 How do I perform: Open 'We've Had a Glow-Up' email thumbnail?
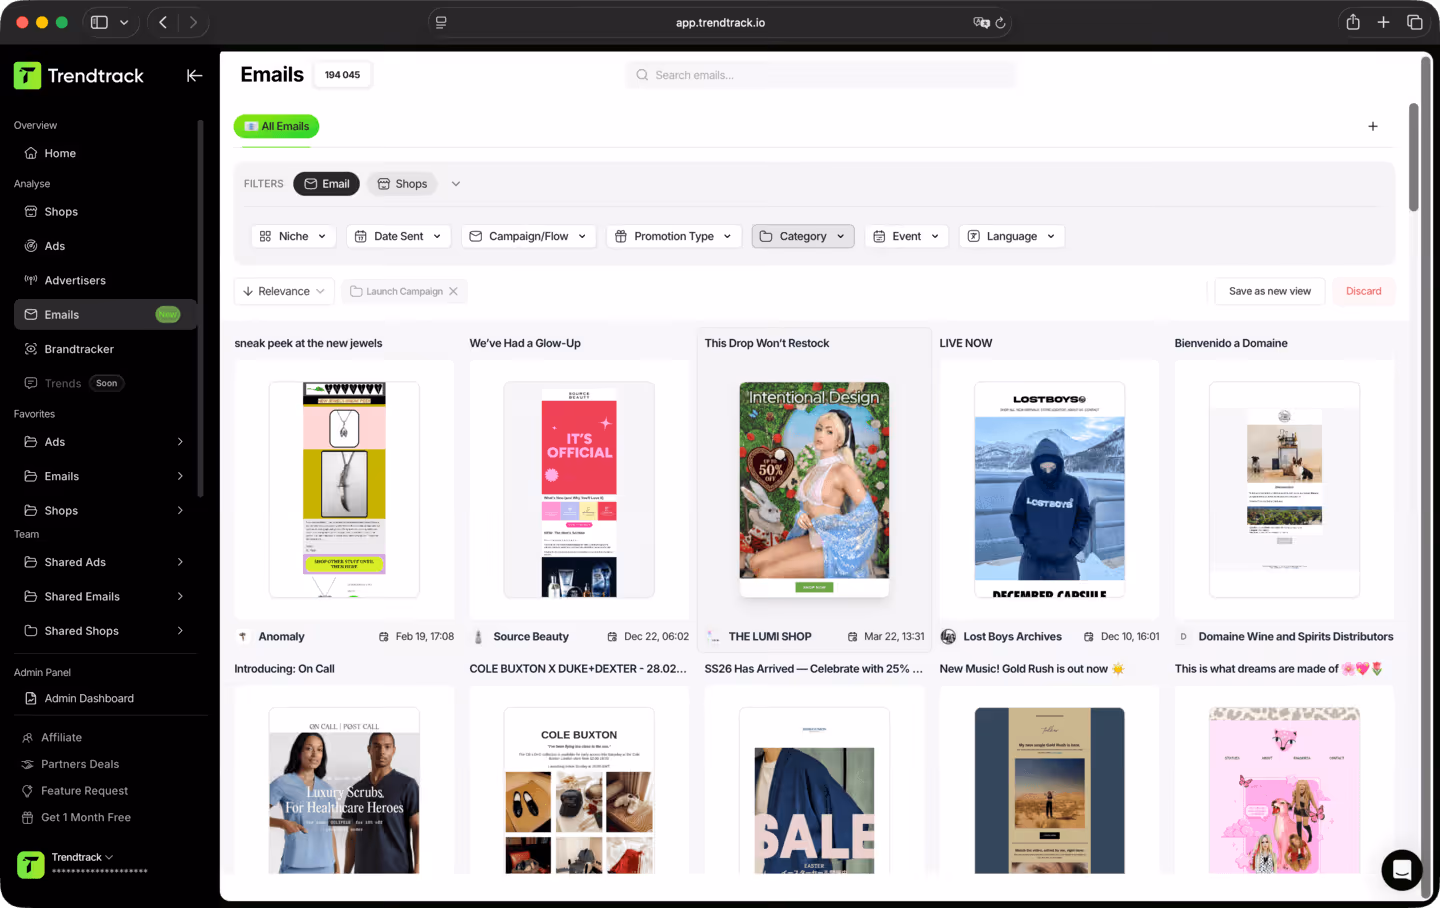[579, 489]
